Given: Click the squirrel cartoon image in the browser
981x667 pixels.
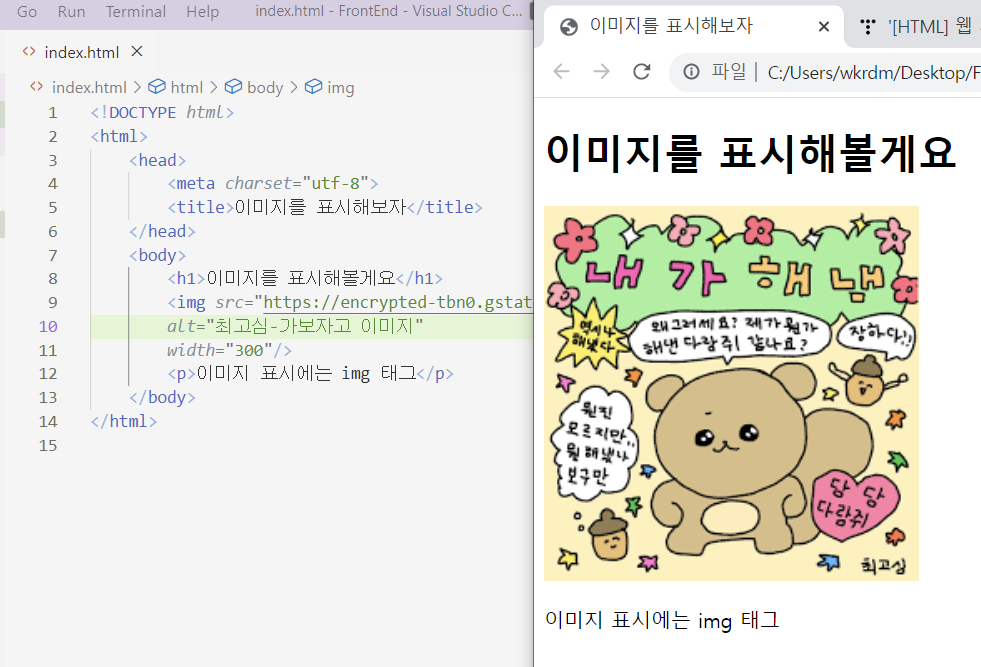Looking at the screenshot, I should (731, 394).
